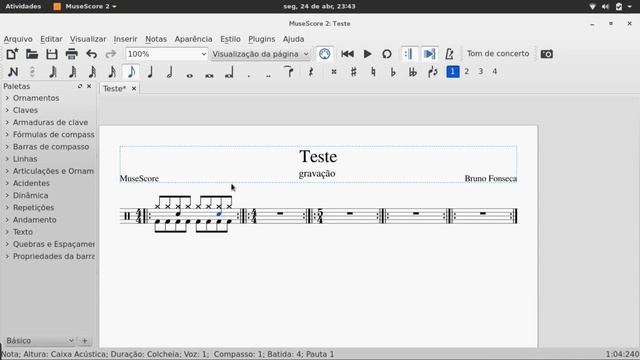Screen dimensions: 640x360
Task: Start playback with the play button
Action: click(x=367, y=54)
